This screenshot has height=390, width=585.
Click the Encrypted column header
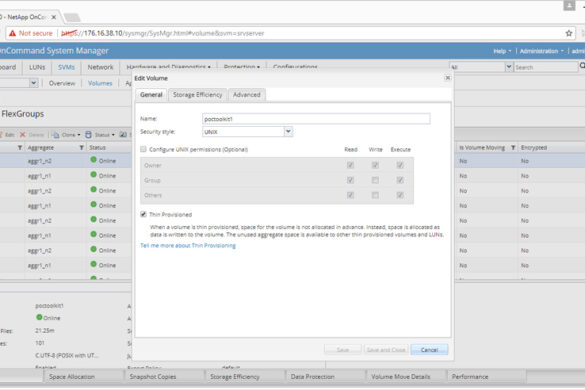pos(534,148)
